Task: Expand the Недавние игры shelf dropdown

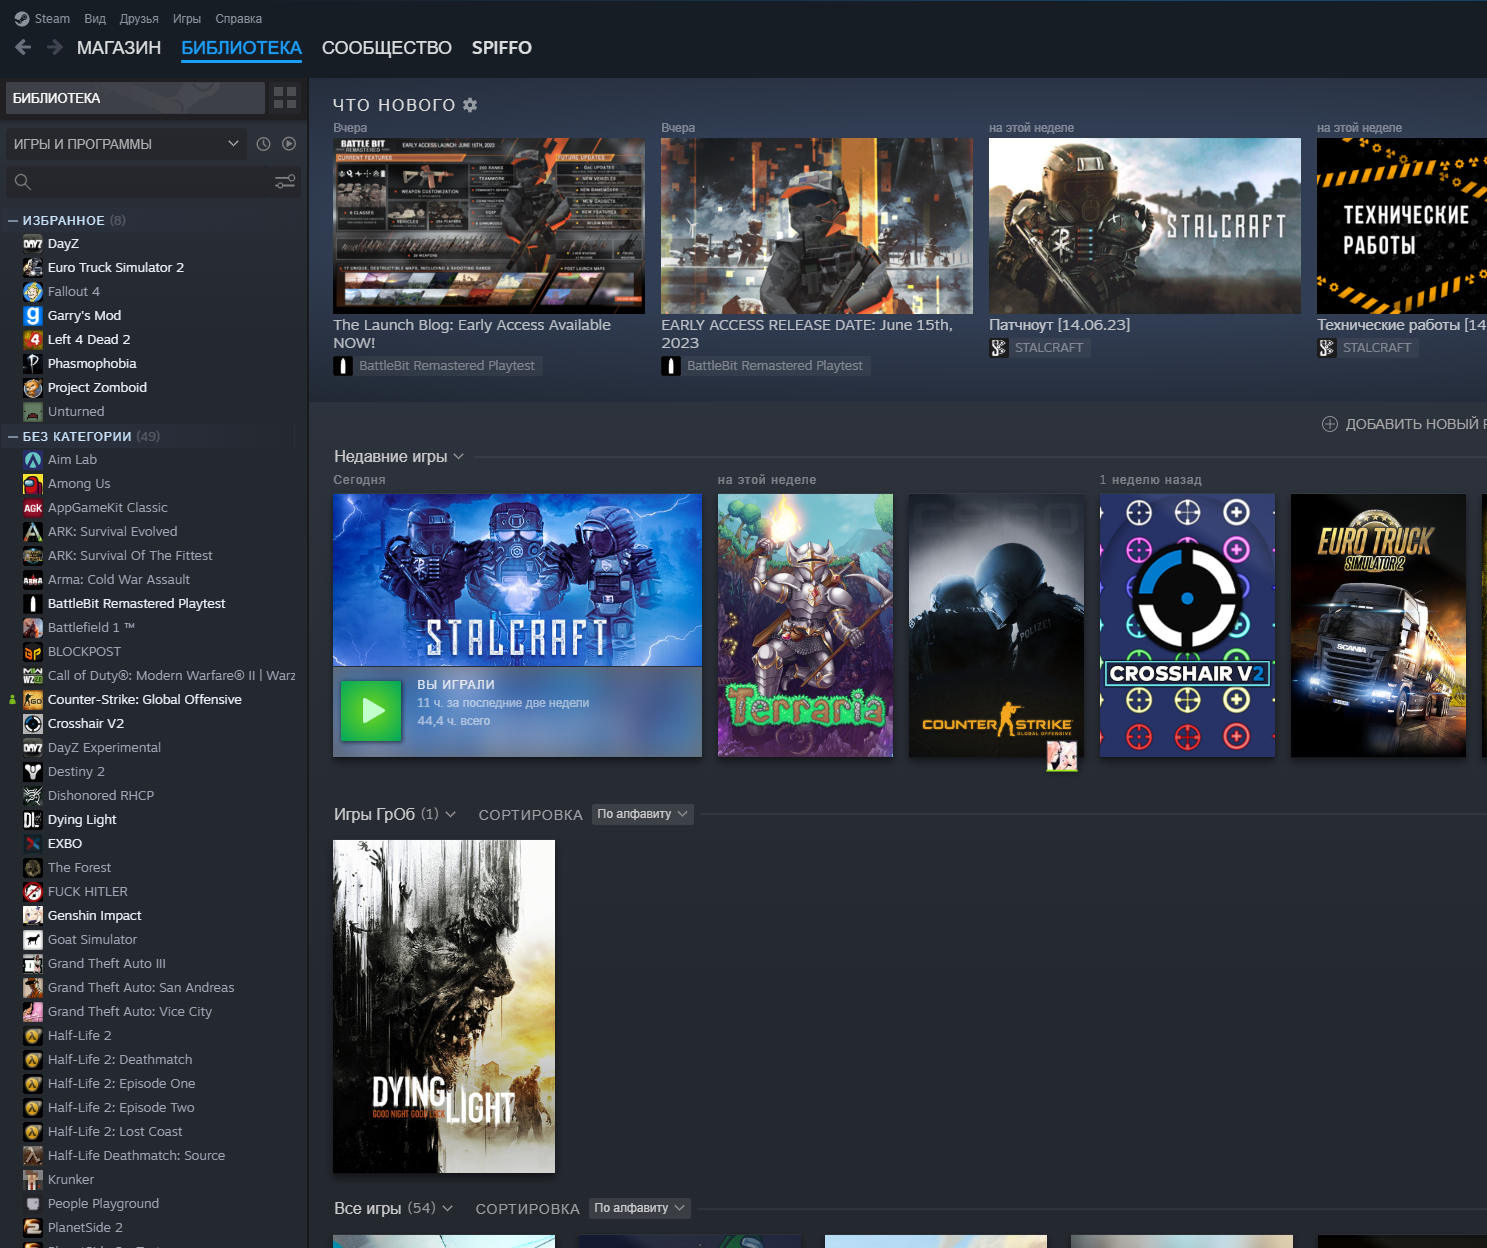Action: click(459, 457)
